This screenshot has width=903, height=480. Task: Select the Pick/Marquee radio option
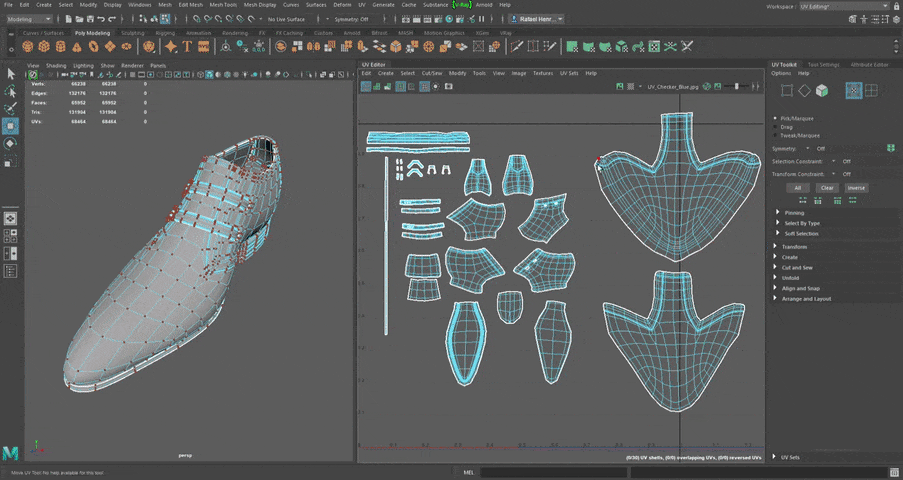pyautogui.click(x=776, y=118)
